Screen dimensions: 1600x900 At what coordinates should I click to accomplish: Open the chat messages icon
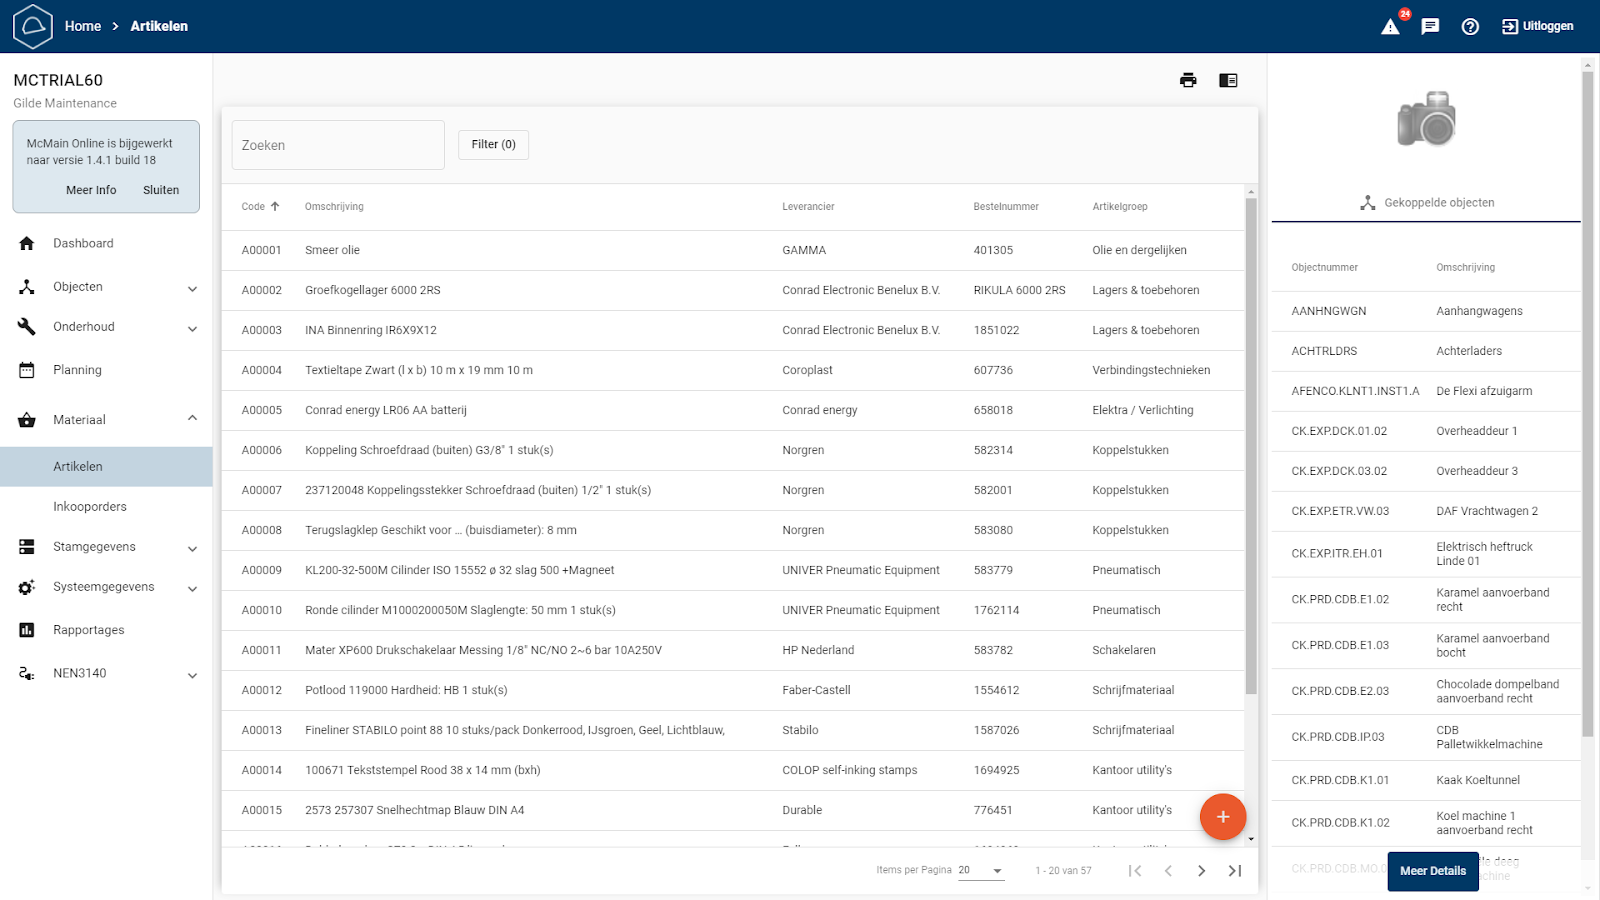pos(1430,27)
